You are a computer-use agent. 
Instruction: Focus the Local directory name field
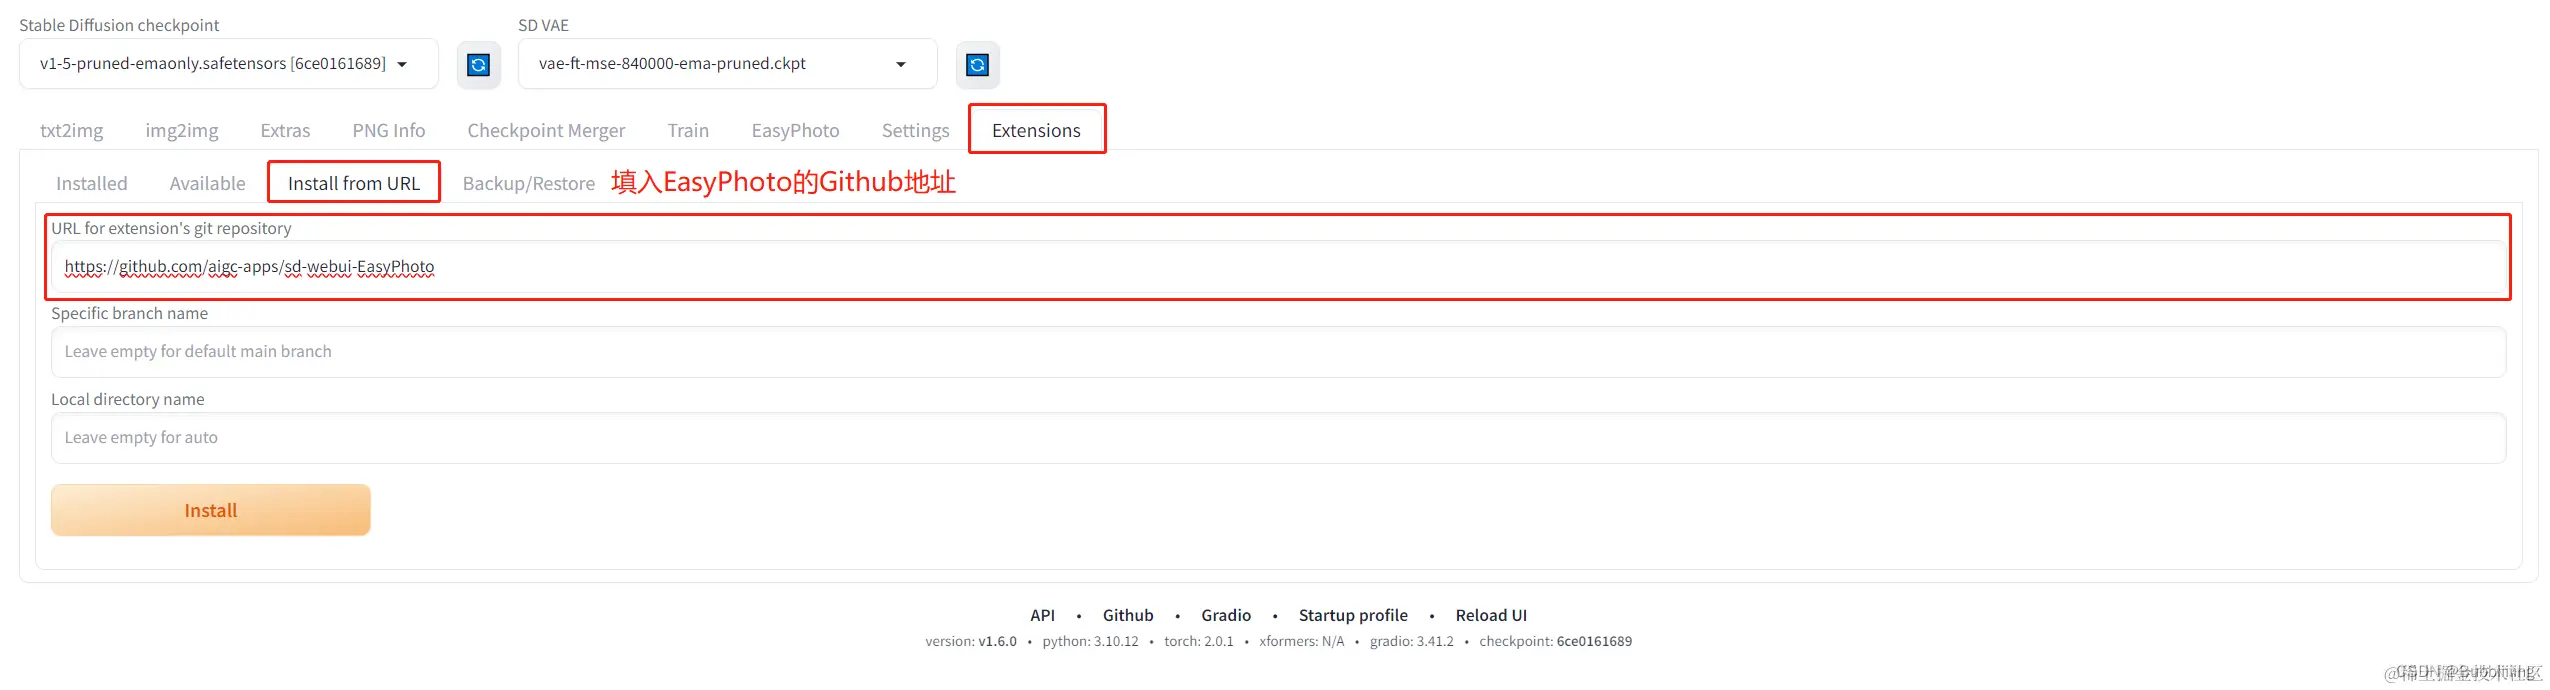(x=1278, y=438)
